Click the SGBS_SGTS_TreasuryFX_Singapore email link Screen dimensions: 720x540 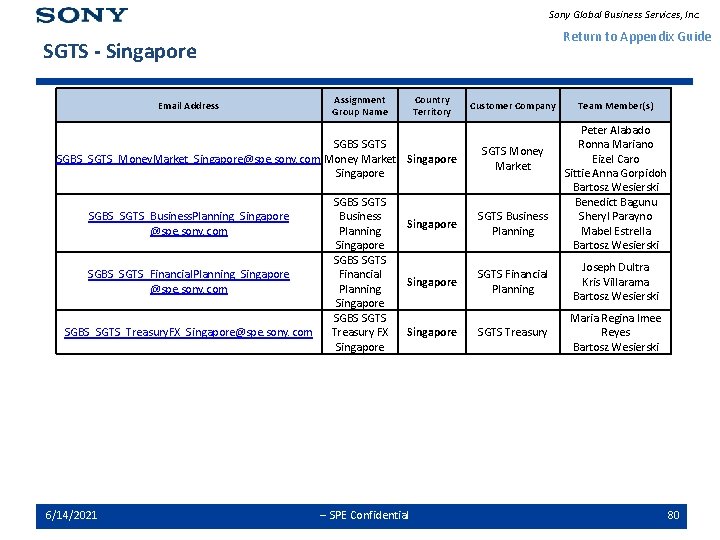[x=188, y=332]
